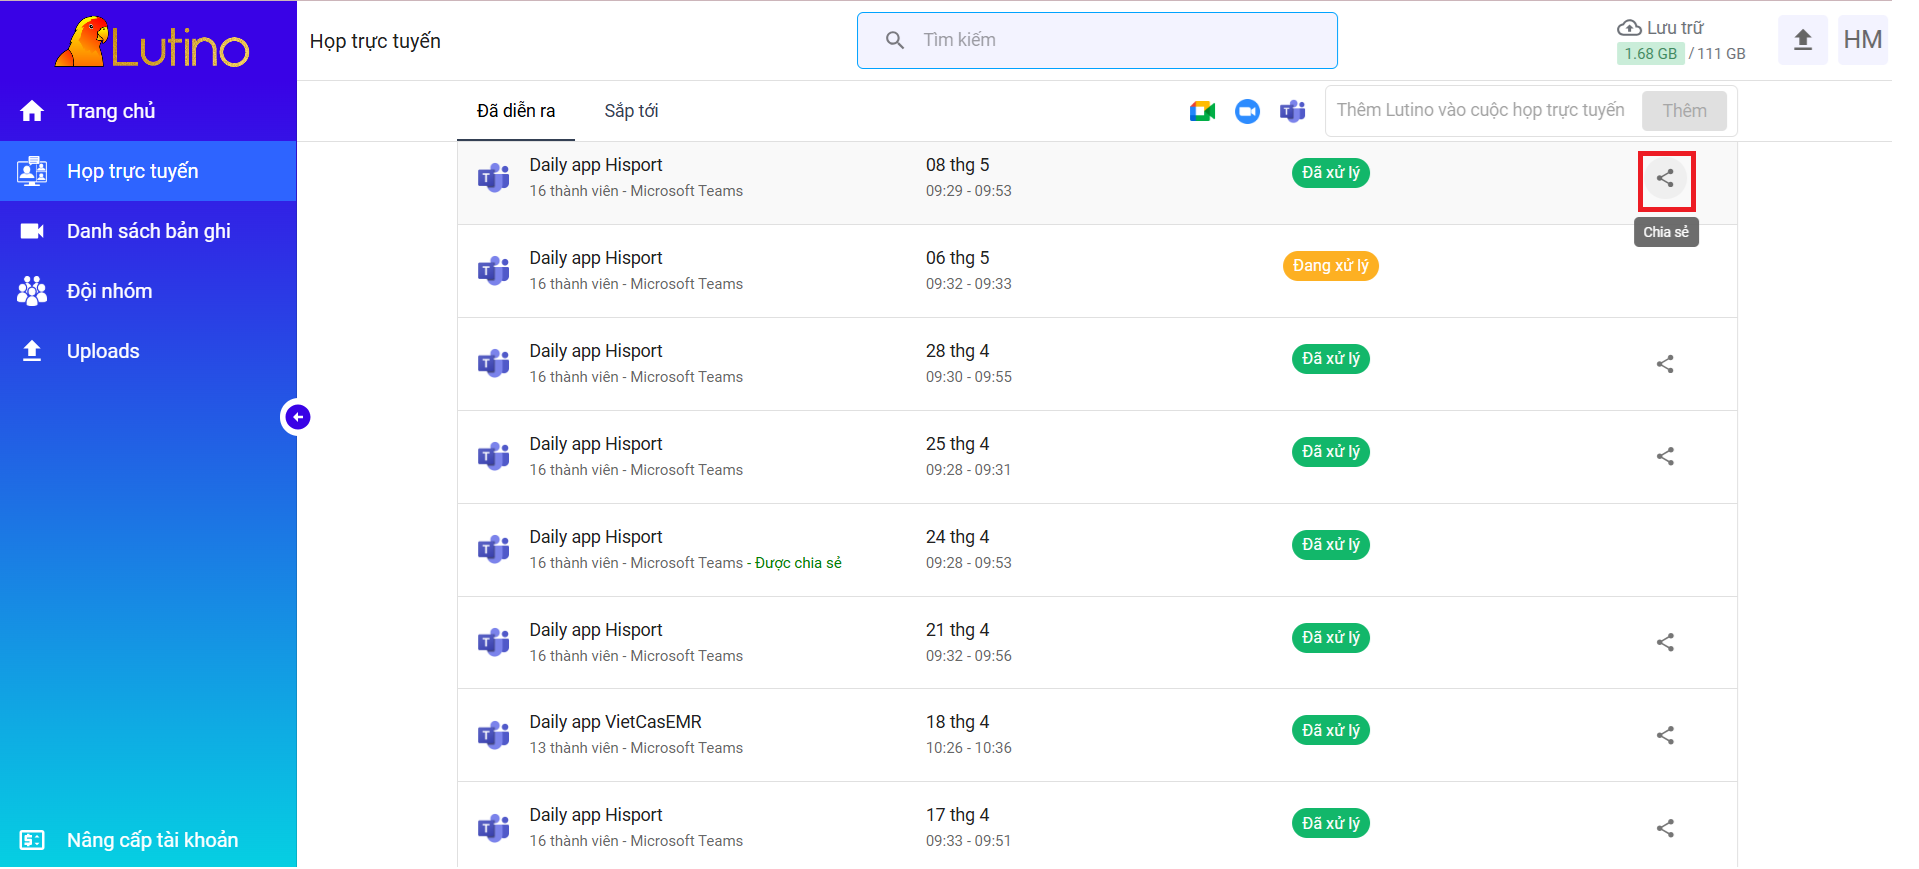Click the Lutino parrot logo
Screen dimensions: 1919x869
click(x=152, y=43)
